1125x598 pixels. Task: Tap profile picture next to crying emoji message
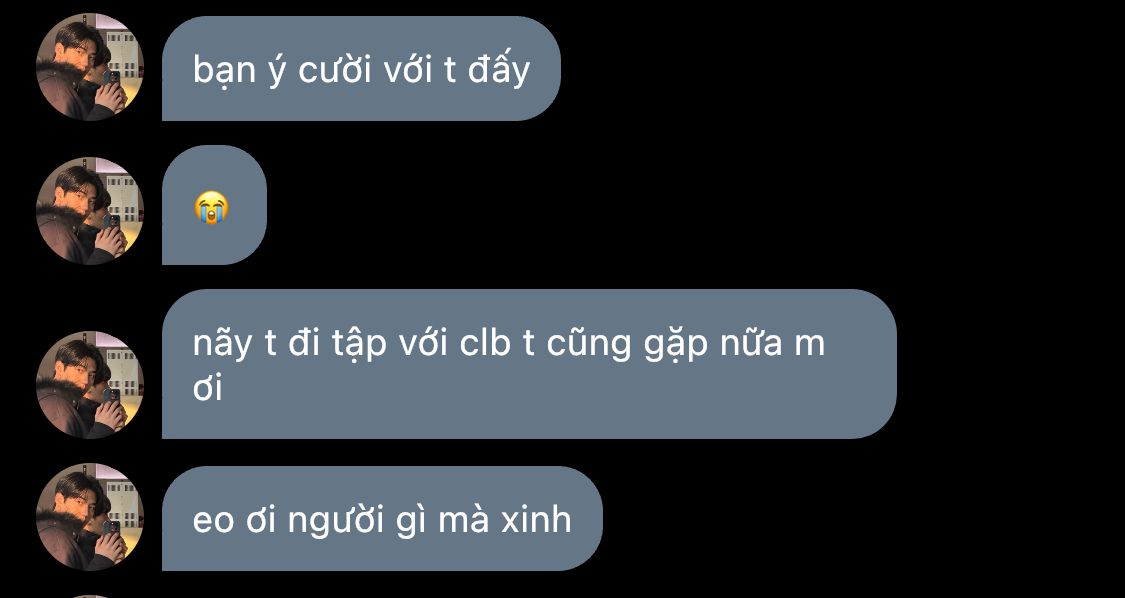(x=90, y=210)
